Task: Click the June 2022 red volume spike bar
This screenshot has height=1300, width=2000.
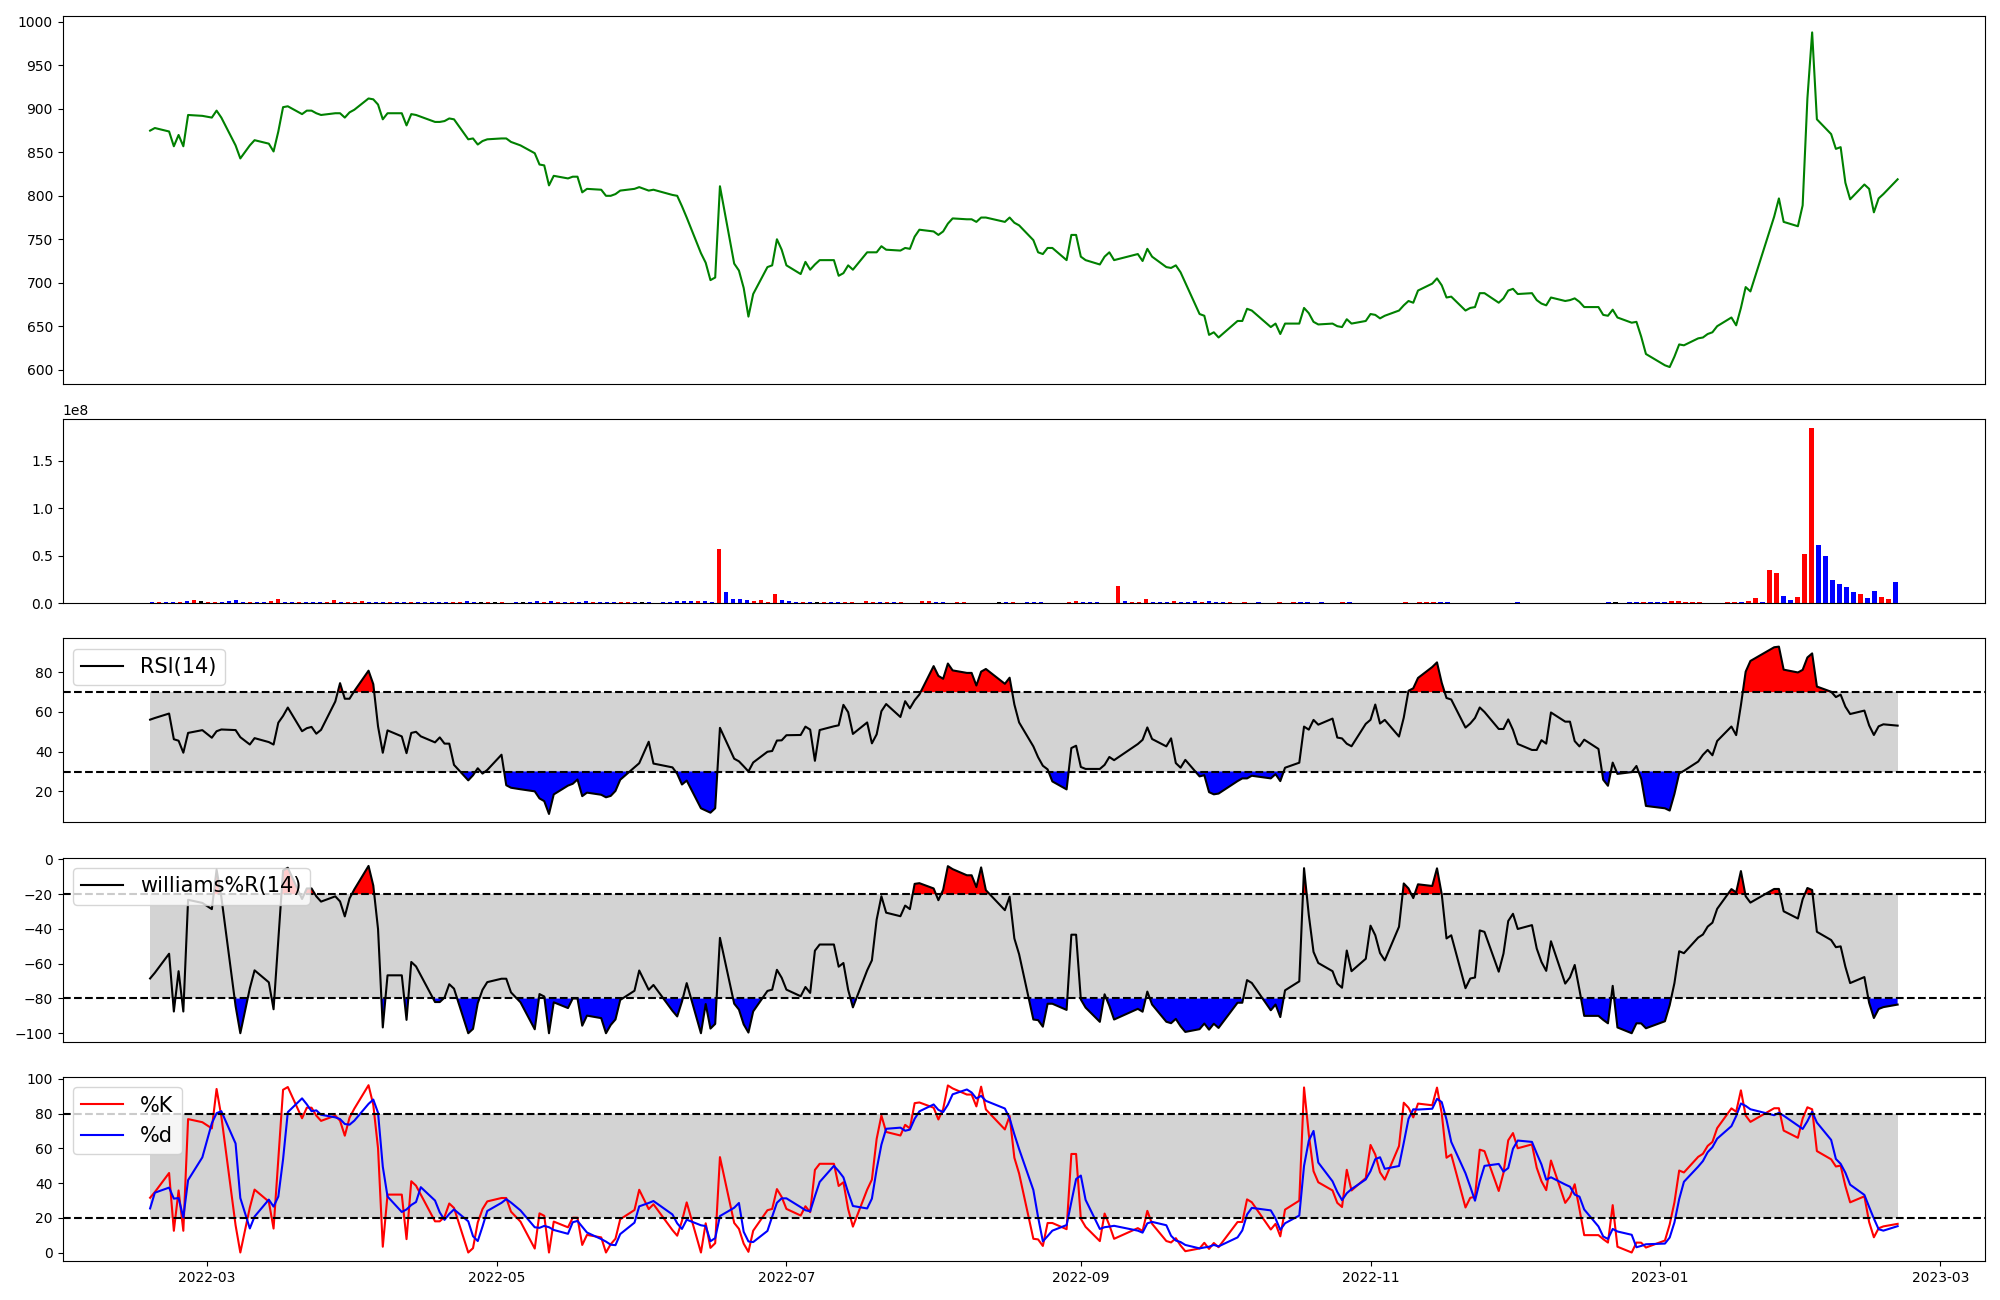Action: click(718, 576)
